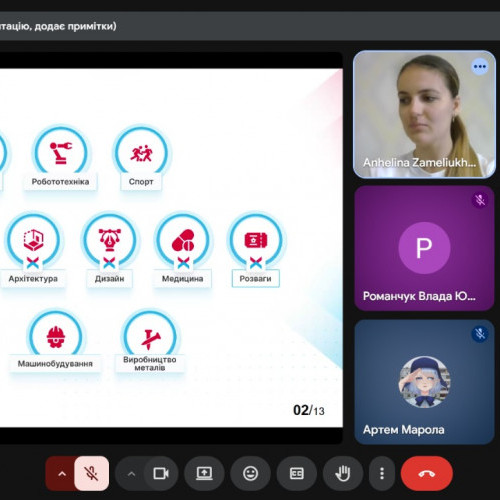Select Романчук Влада participant tile
Screen dimensions: 500x500
point(424,249)
